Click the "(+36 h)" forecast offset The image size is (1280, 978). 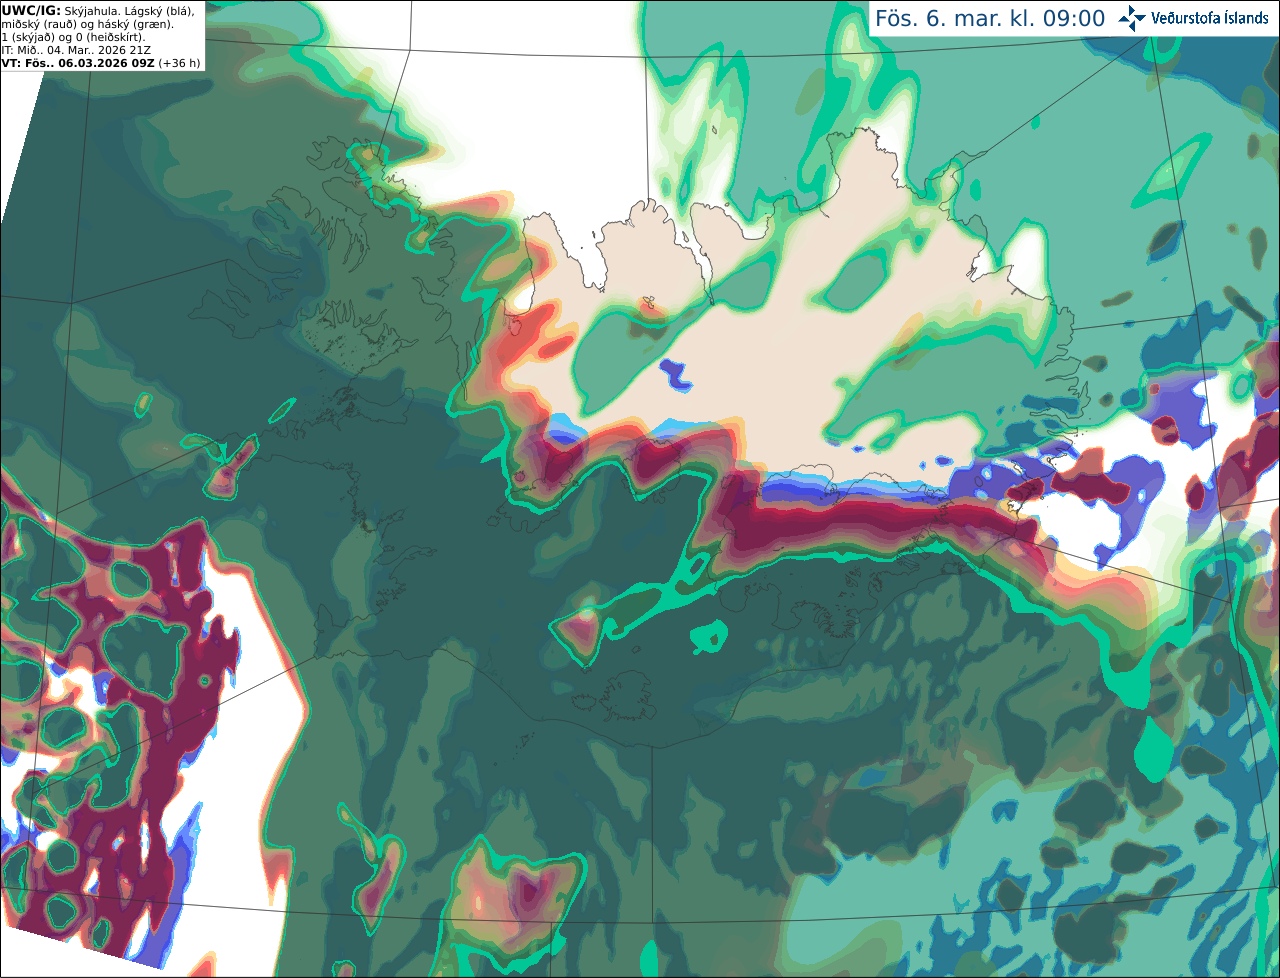click(179, 63)
